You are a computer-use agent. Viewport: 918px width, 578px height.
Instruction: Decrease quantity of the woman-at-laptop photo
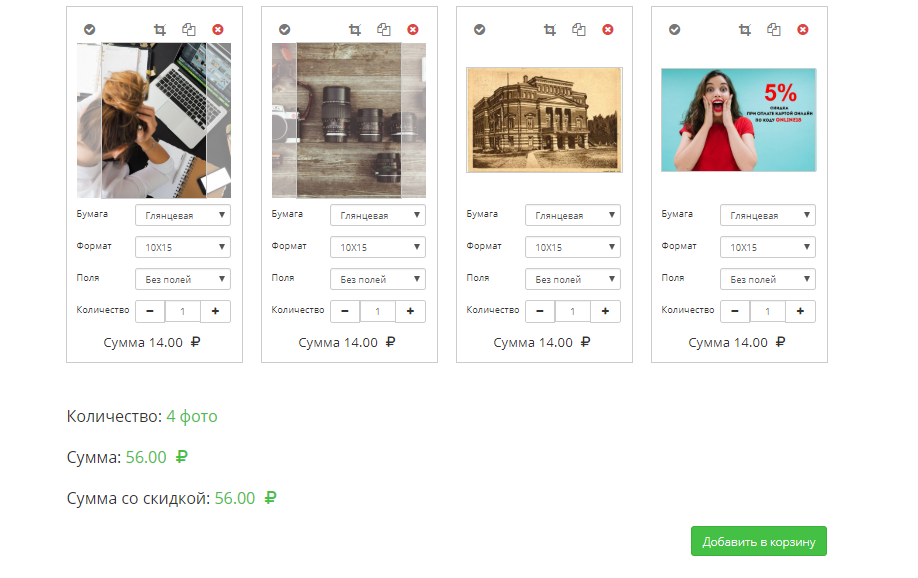[150, 312]
